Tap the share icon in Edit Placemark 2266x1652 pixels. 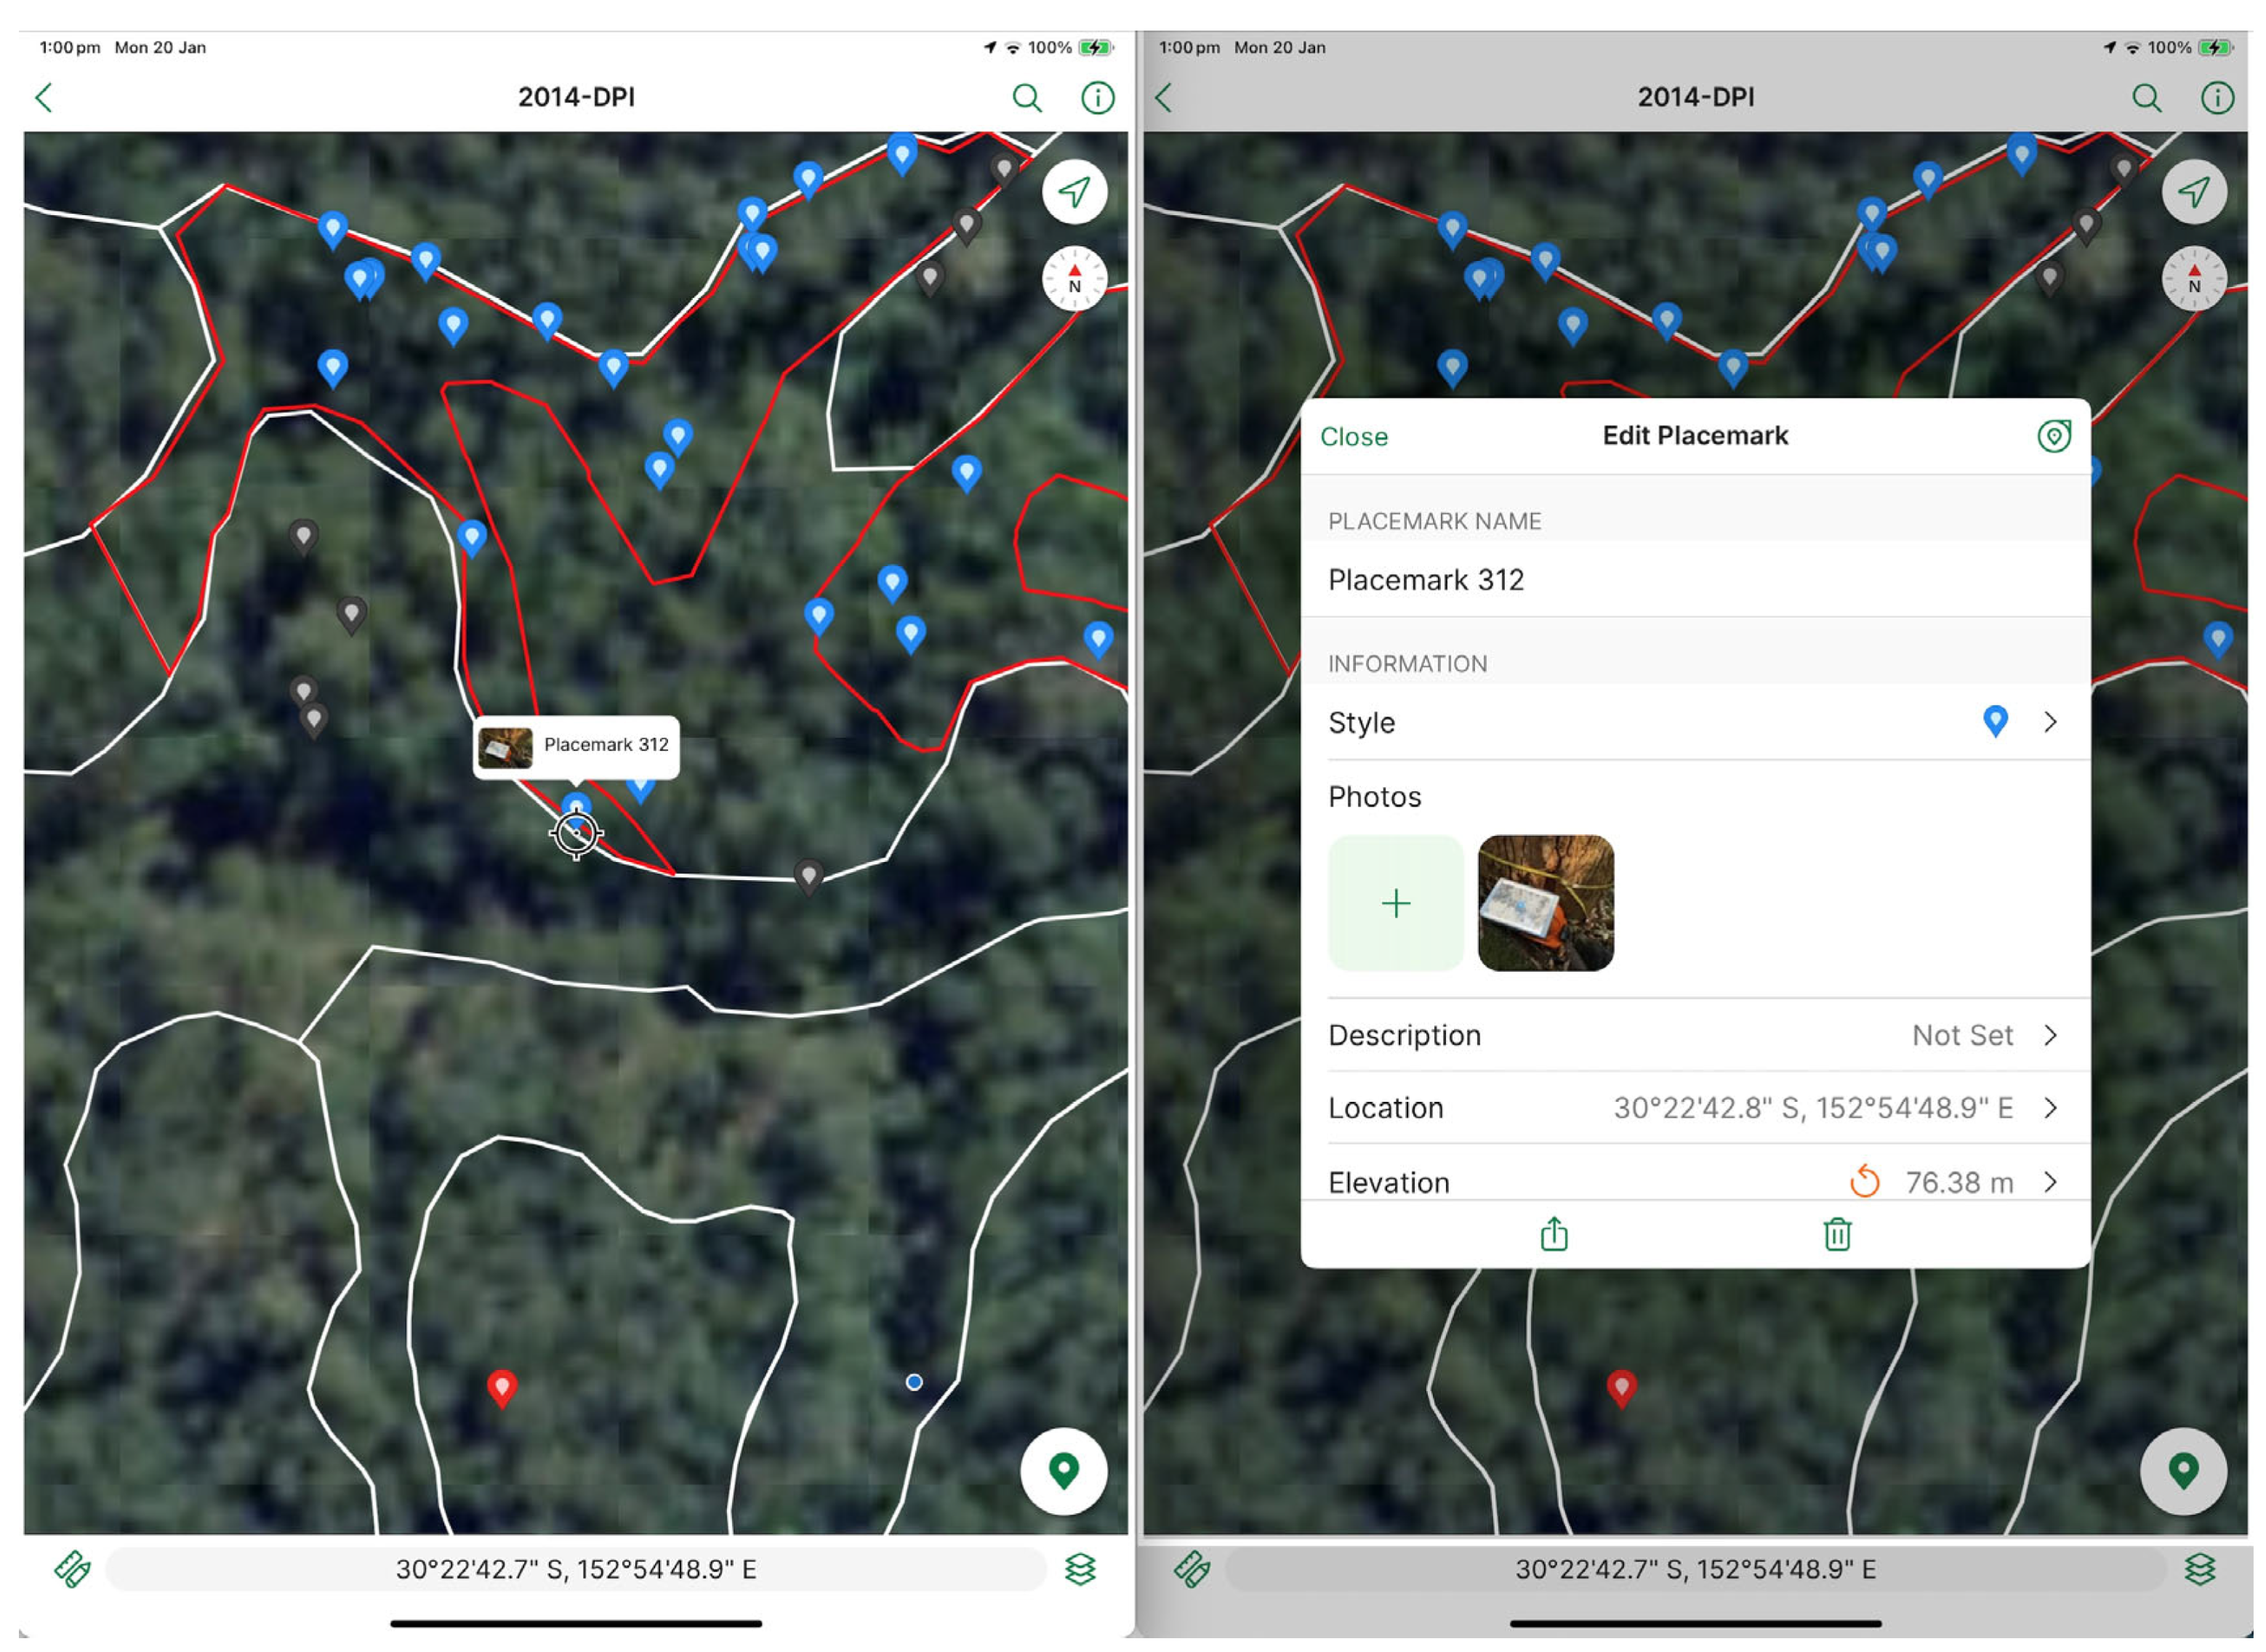click(x=1553, y=1234)
